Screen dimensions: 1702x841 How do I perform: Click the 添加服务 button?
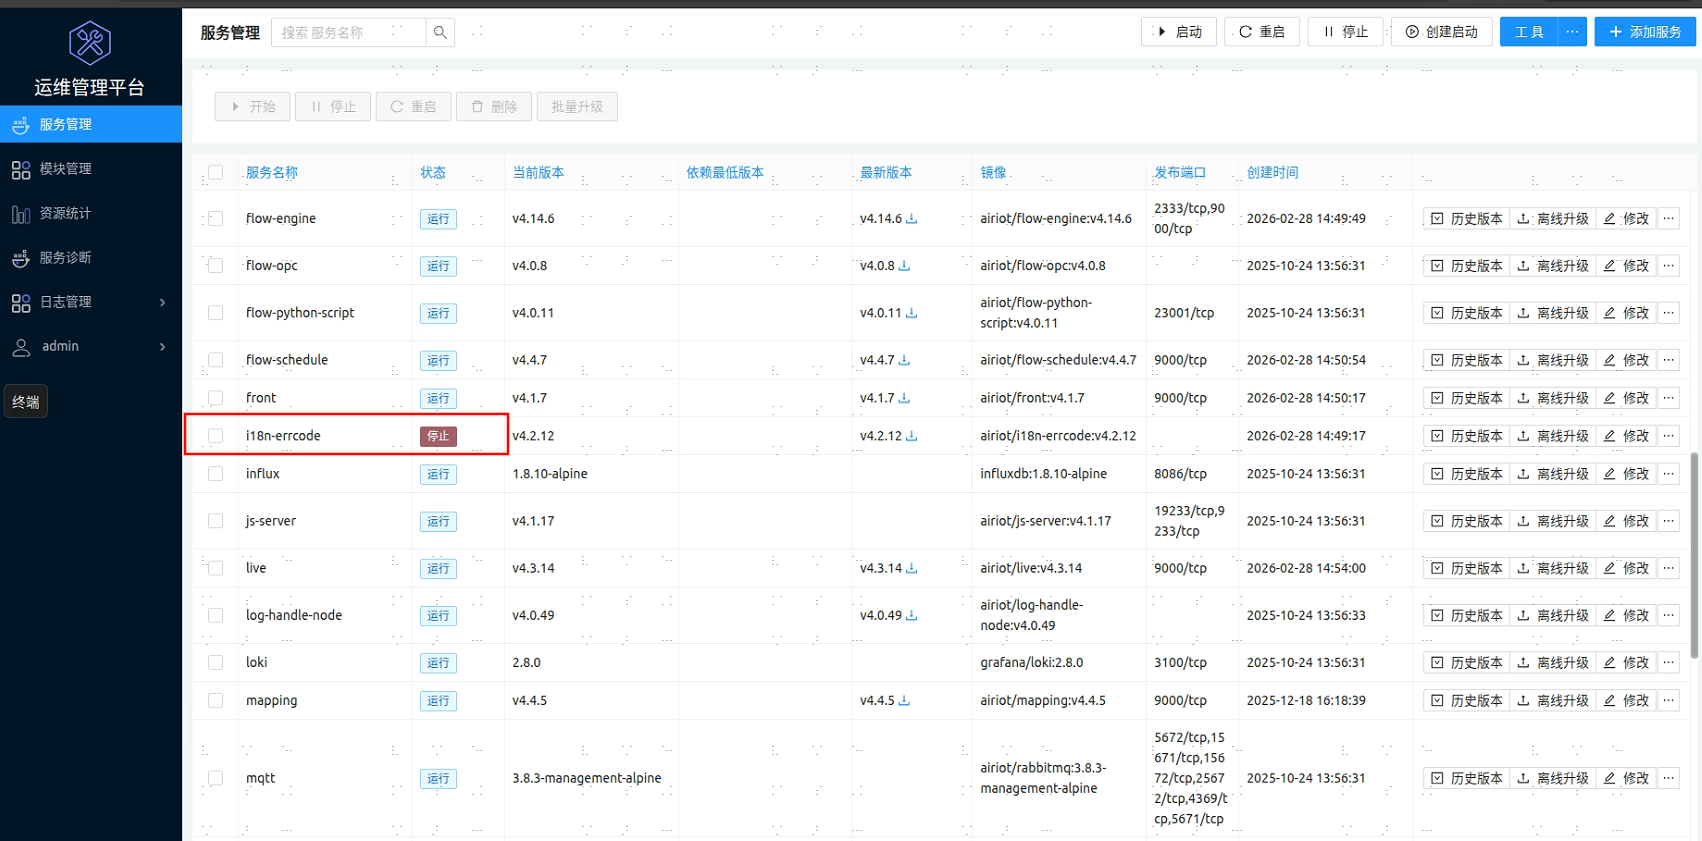(x=1645, y=32)
